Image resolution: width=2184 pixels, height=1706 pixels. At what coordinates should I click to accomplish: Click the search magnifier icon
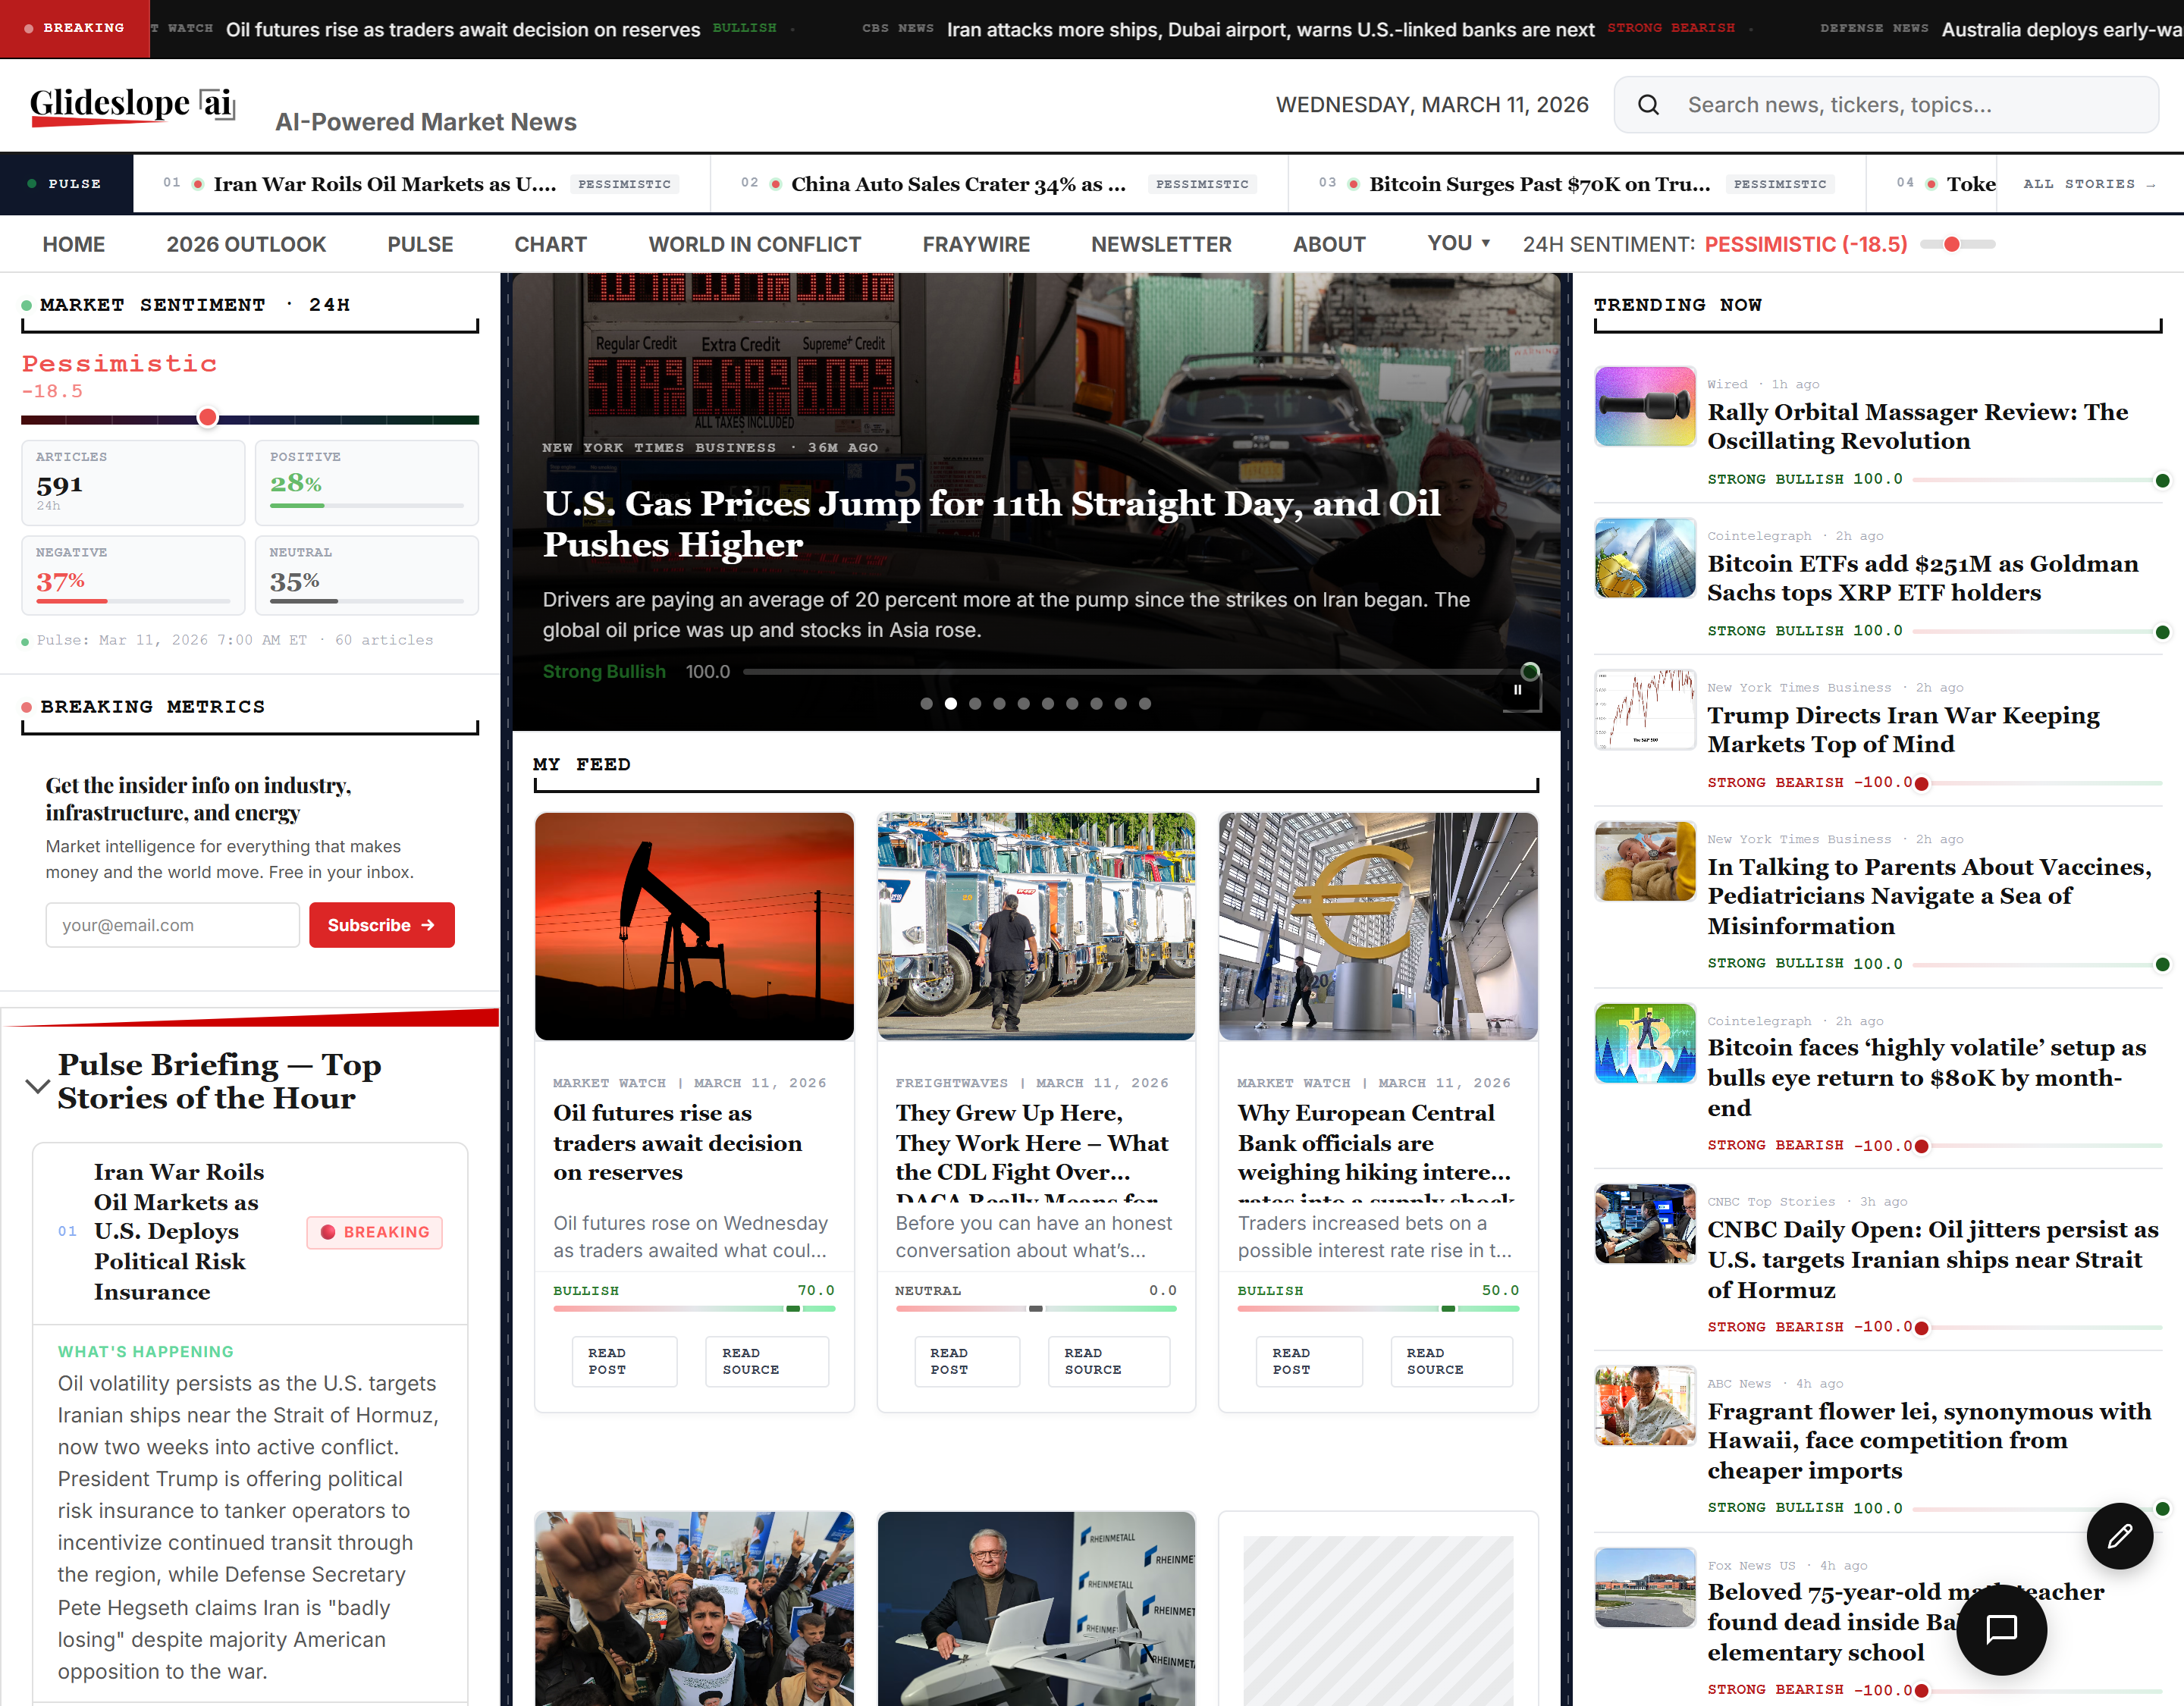pos(1648,105)
